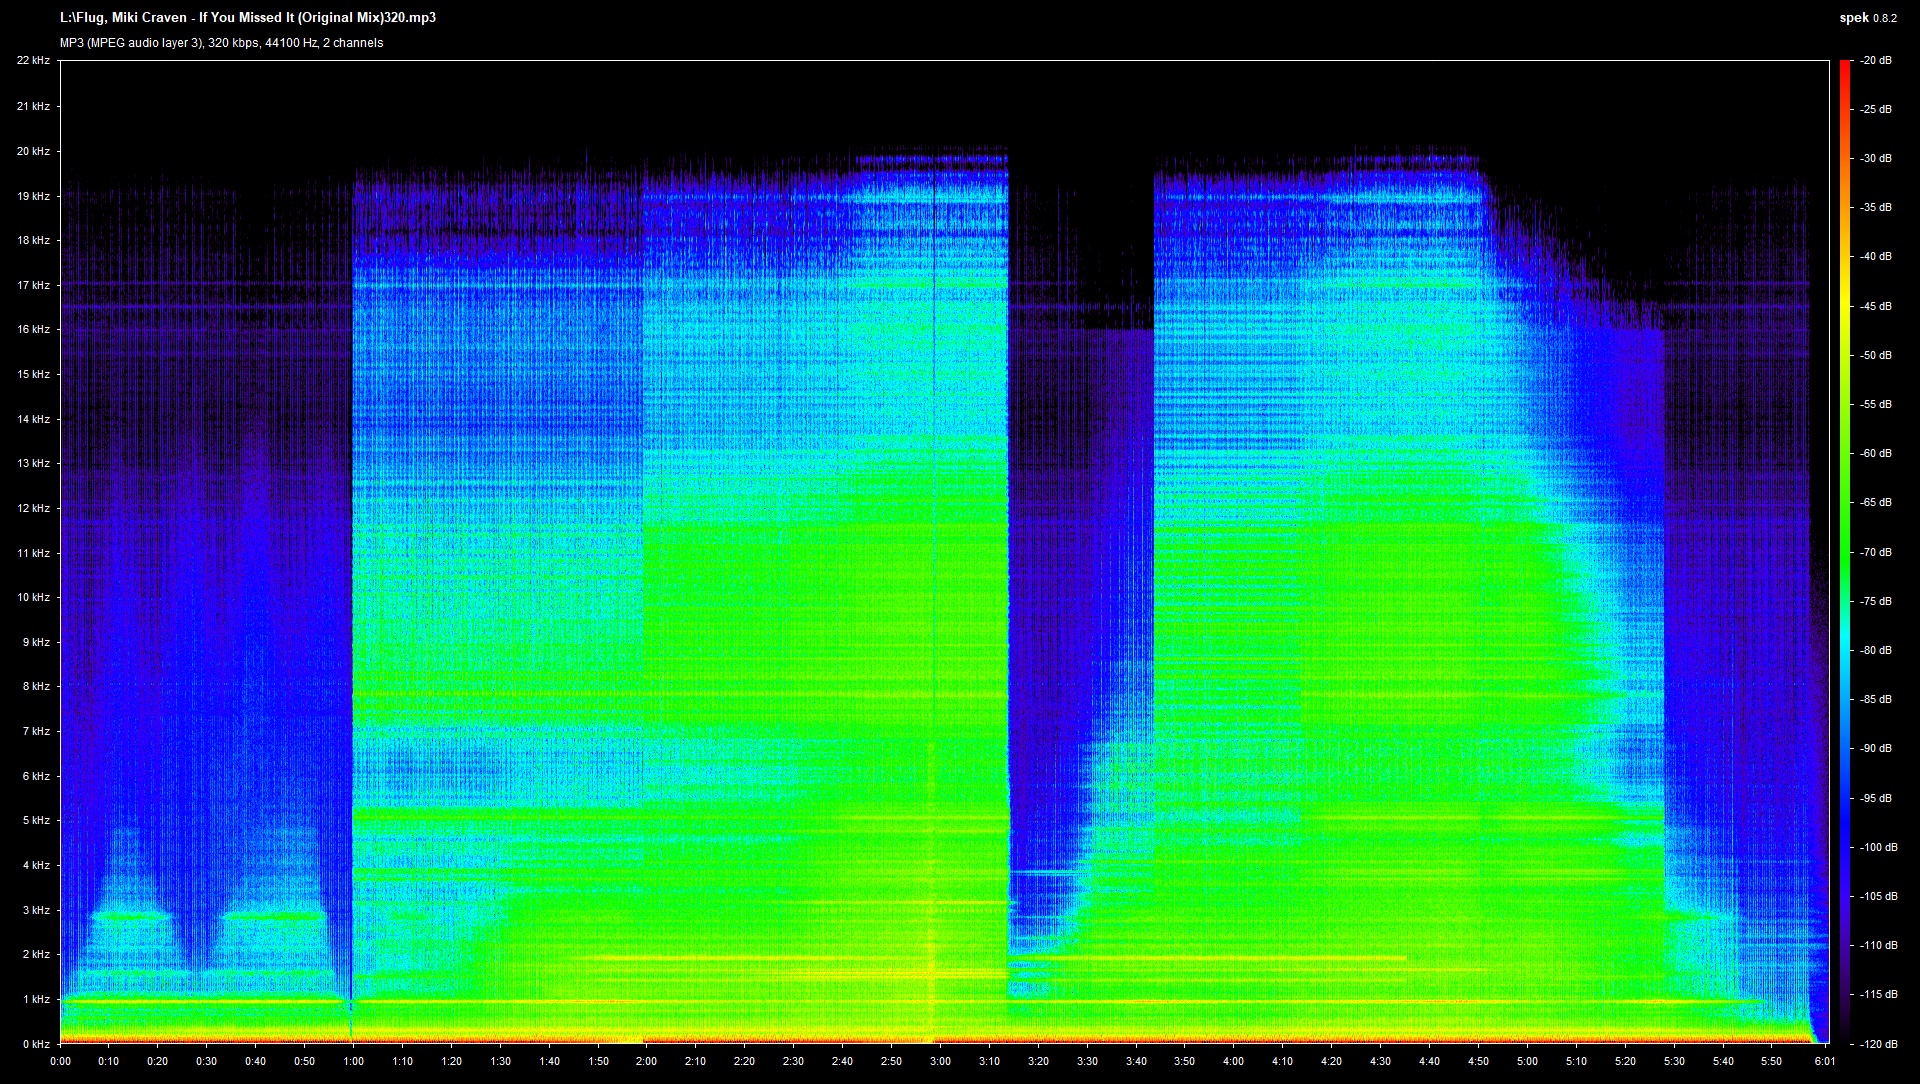Click the MP3 codec description line
The width and height of the screenshot is (1920, 1084).
click(130, 42)
